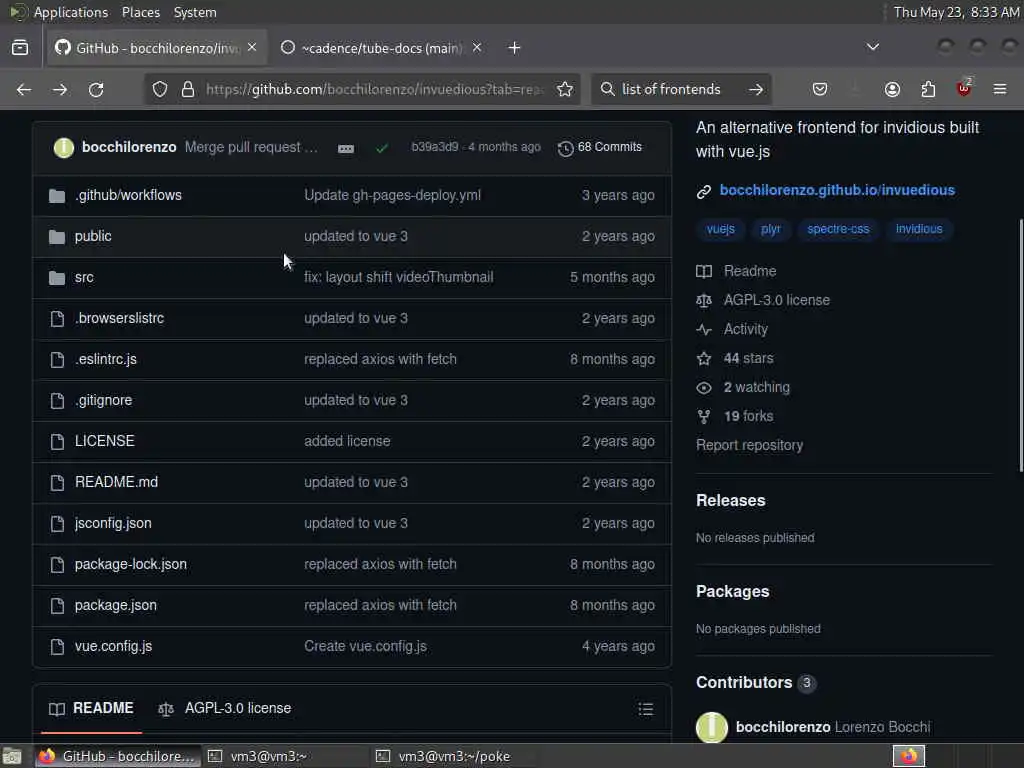Open the Places menu in the top panel
Image resolution: width=1024 pixels, height=768 pixels.
click(x=140, y=12)
